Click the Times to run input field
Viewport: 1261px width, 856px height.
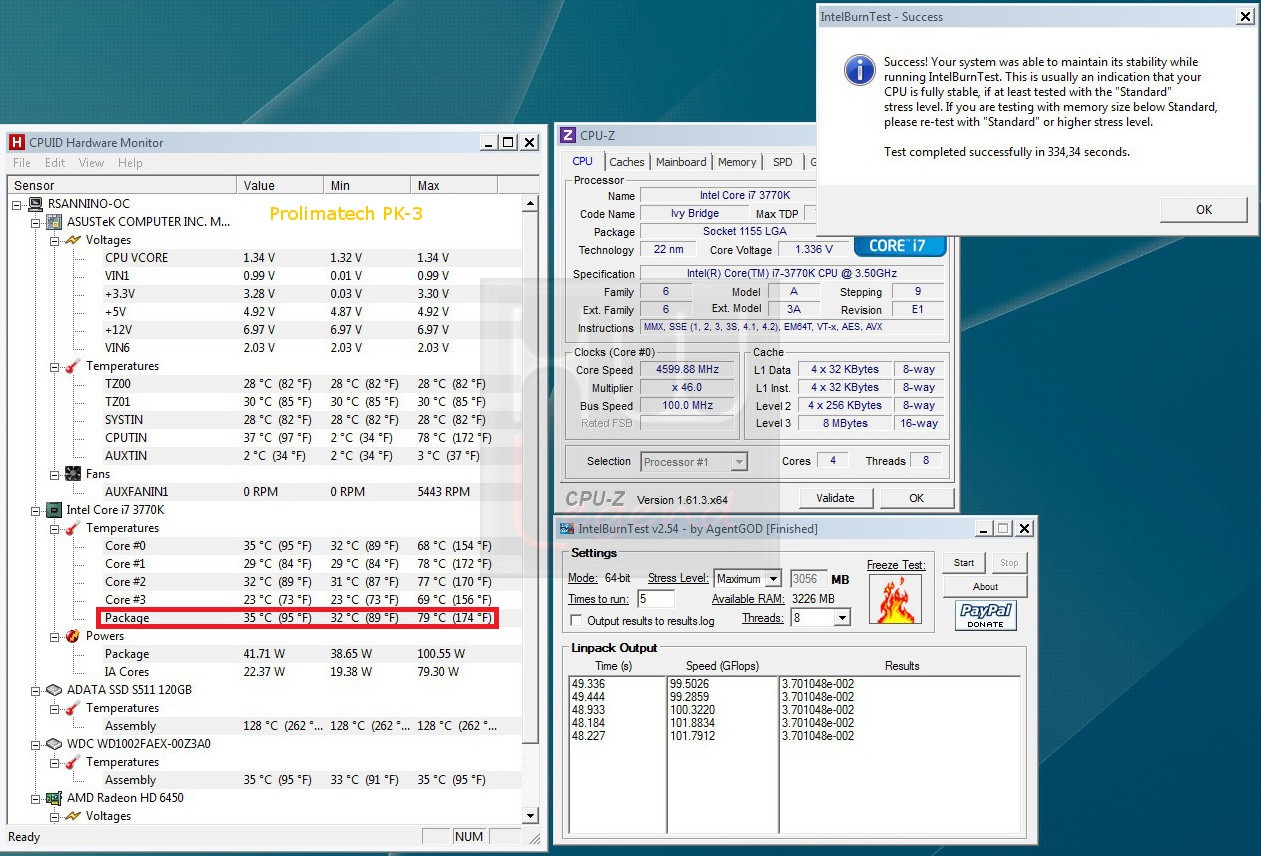click(x=656, y=599)
